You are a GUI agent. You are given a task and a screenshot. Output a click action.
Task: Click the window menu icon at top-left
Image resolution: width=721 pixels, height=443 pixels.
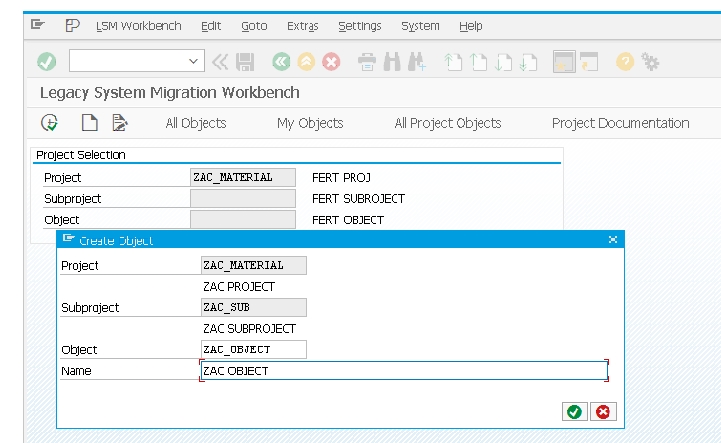click(38, 24)
